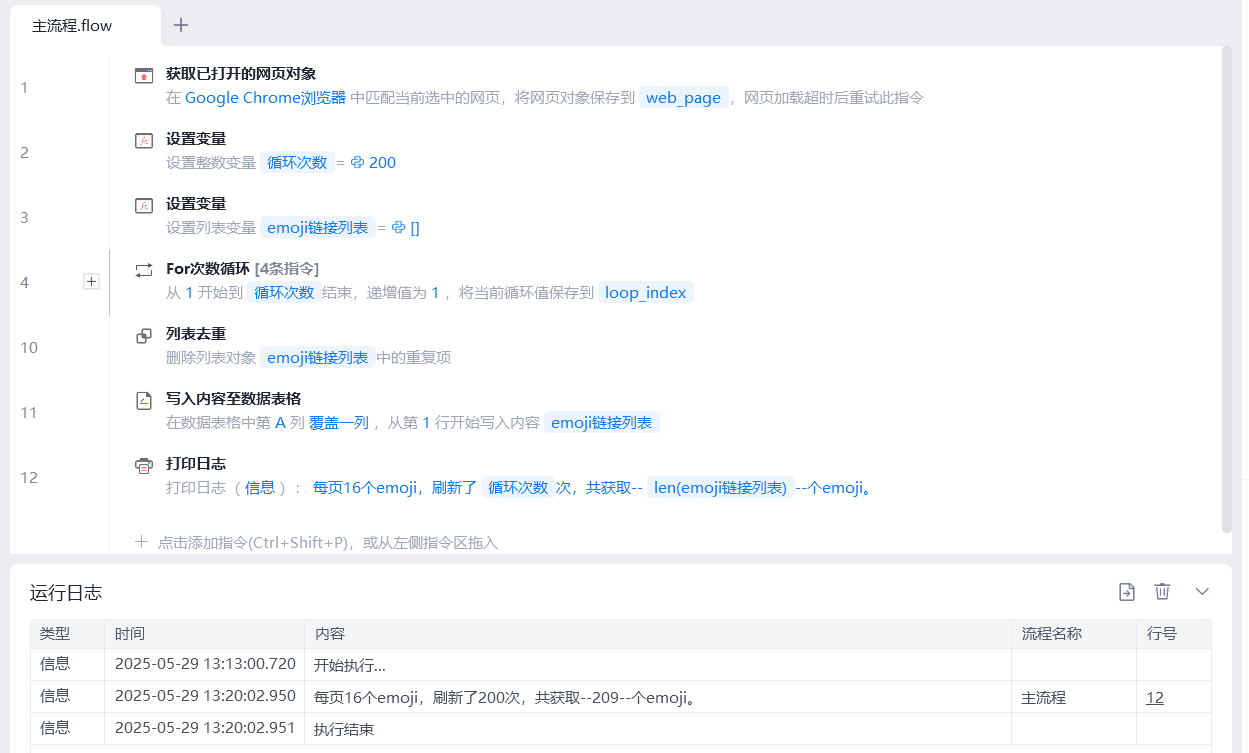Switch to the 主流程.flow tab
1249x753 pixels.
point(72,26)
